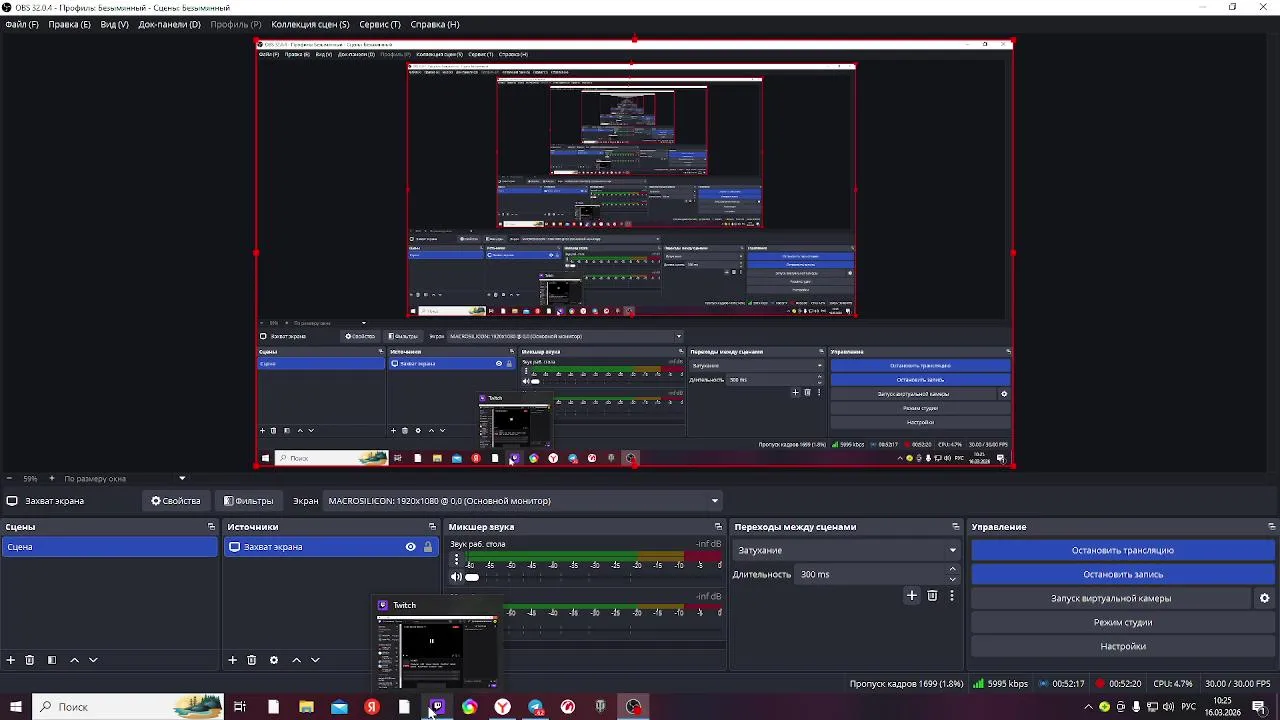Move source up in Источники panel
The width and height of the screenshot is (1280, 720).
pos(296,660)
